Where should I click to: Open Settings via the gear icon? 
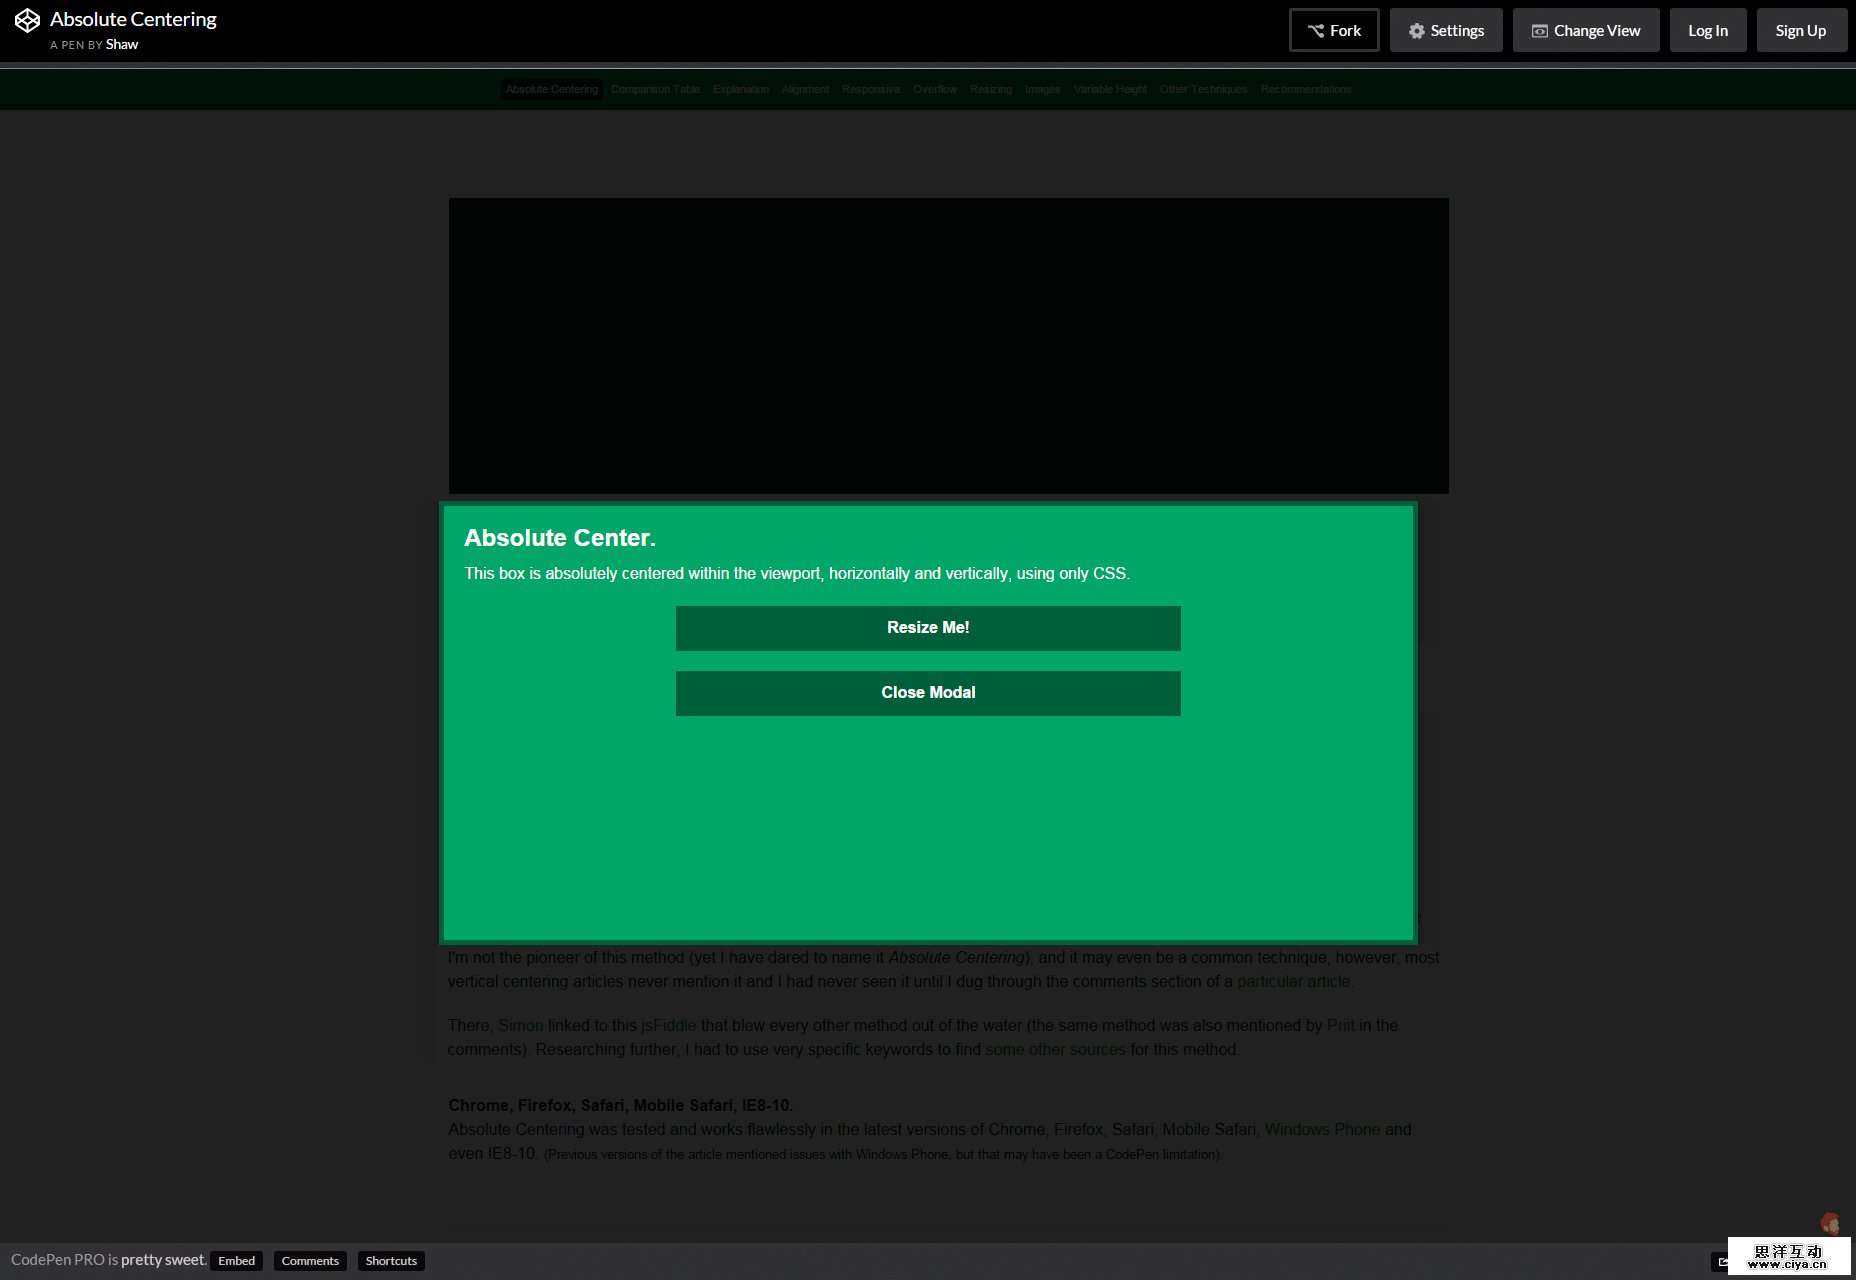(x=1416, y=30)
